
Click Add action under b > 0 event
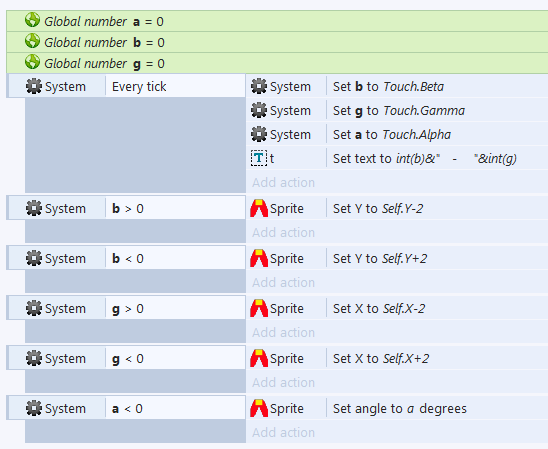[x=283, y=232]
